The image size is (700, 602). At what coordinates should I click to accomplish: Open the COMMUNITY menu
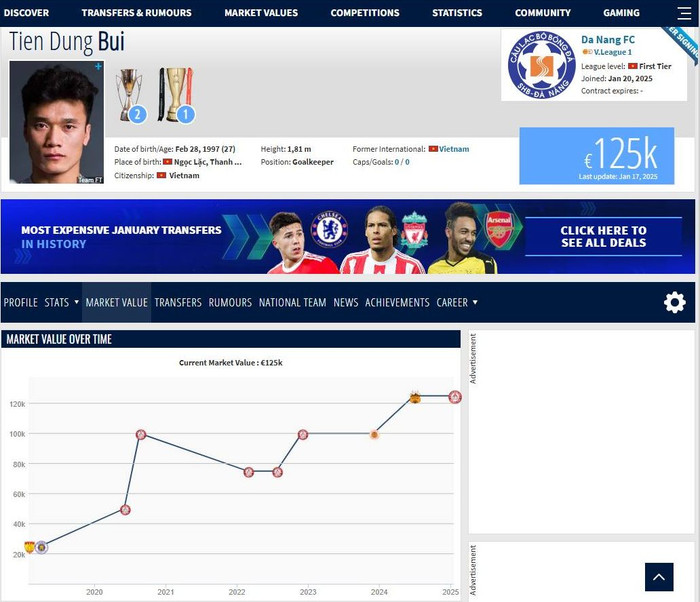pyautogui.click(x=543, y=13)
